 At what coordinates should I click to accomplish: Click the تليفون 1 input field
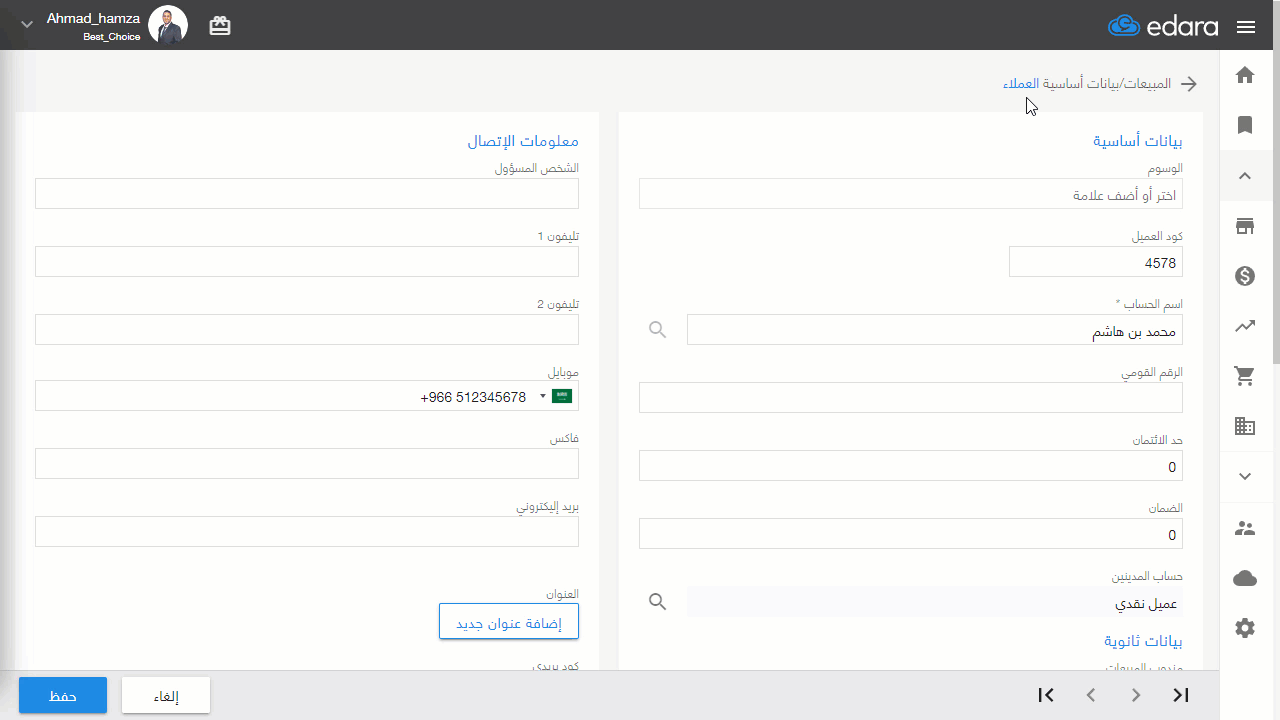click(x=307, y=262)
